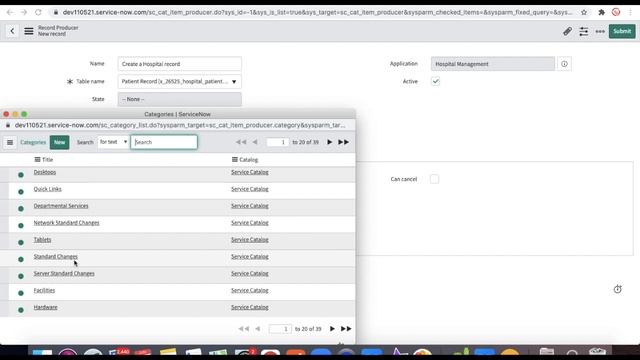Click green status dot for Tablets row
Viewport: 640px width, 360px height.
(21, 242)
